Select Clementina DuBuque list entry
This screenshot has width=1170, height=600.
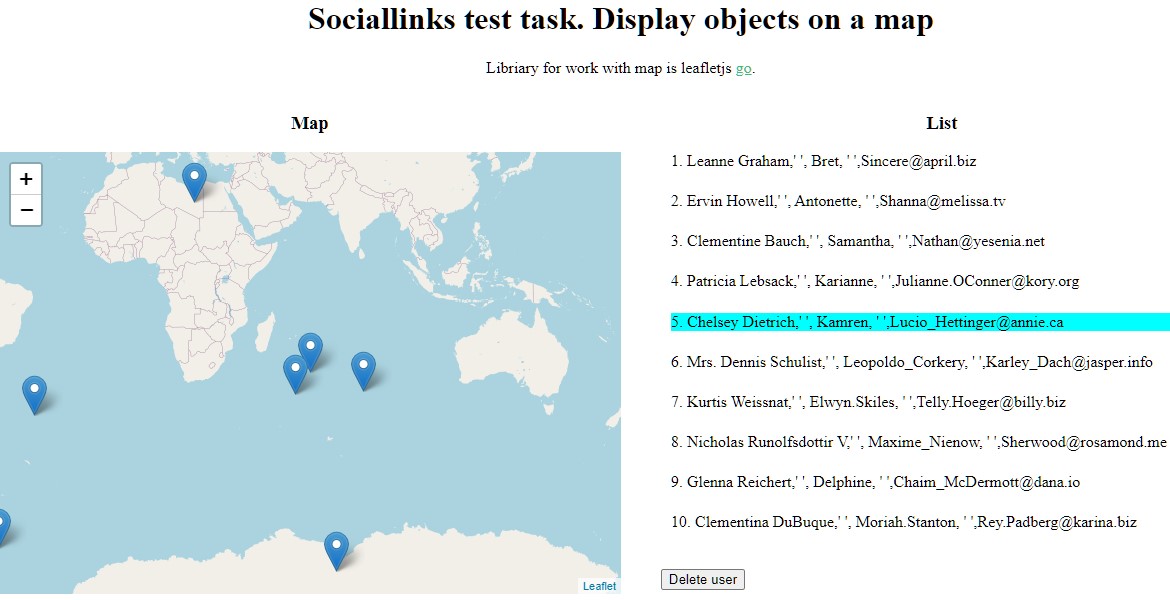tap(904, 522)
